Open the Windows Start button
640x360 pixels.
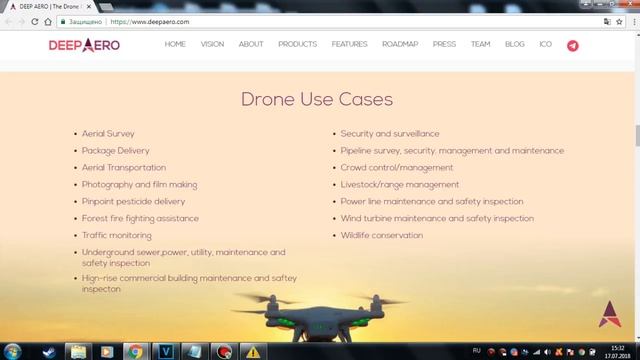(13, 352)
